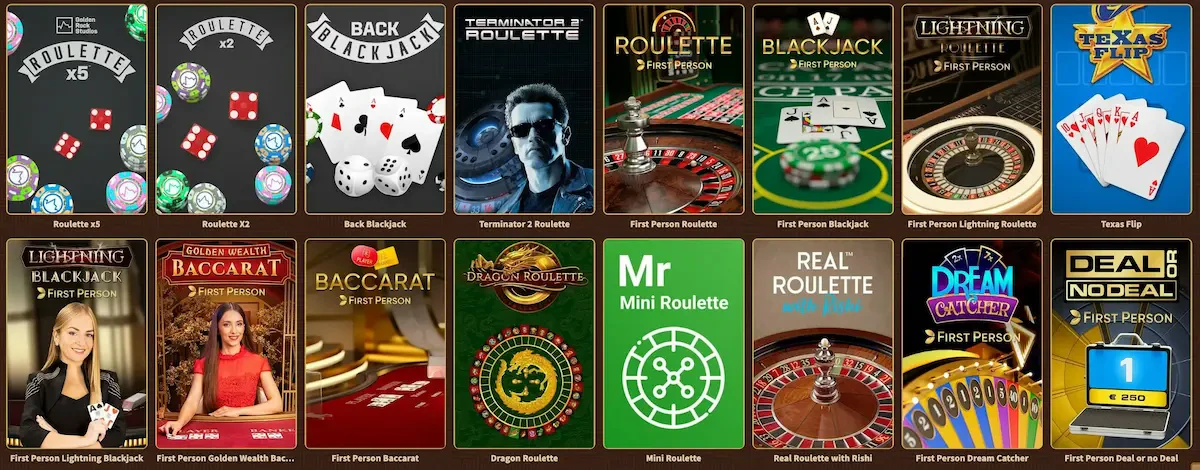Open the Texas Flip card game

click(x=1122, y=110)
